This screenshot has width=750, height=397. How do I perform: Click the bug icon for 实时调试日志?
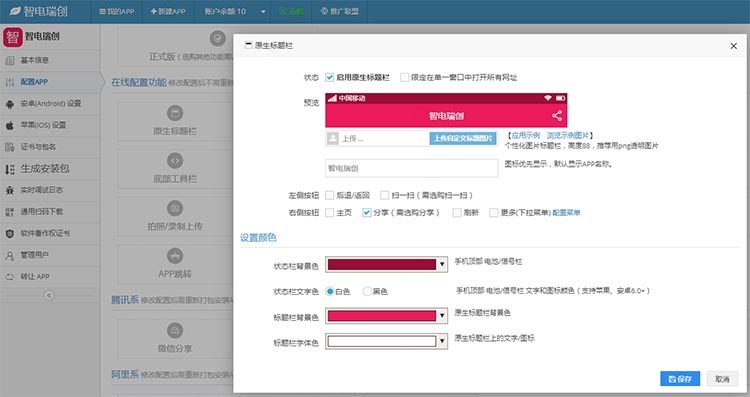pyautogui.click(x=10, y=190)
